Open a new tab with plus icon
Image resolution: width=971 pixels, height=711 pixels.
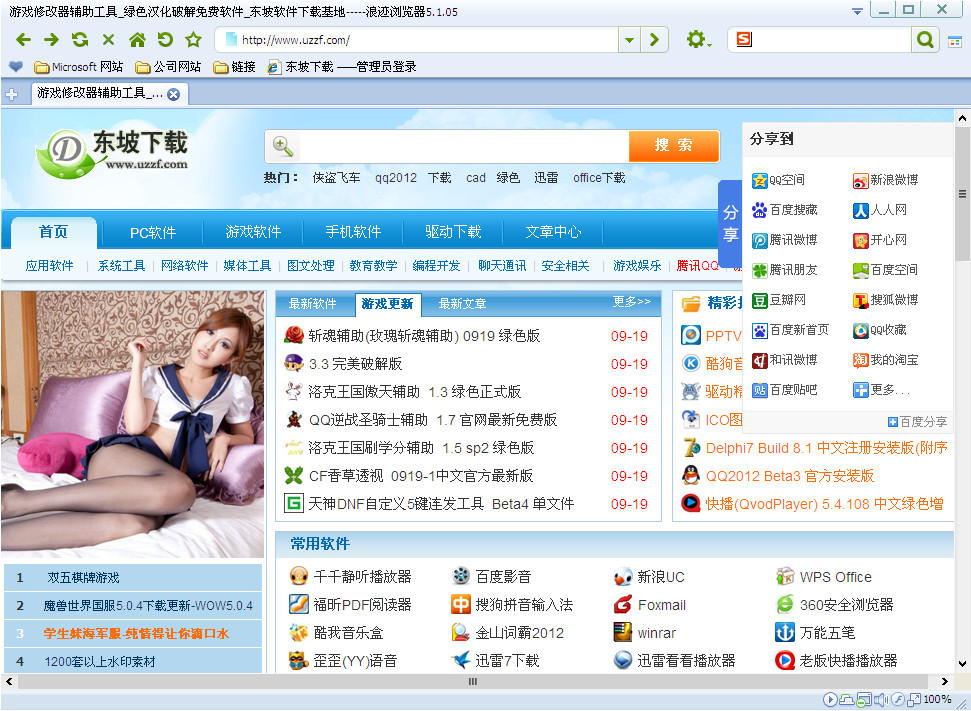12,94
